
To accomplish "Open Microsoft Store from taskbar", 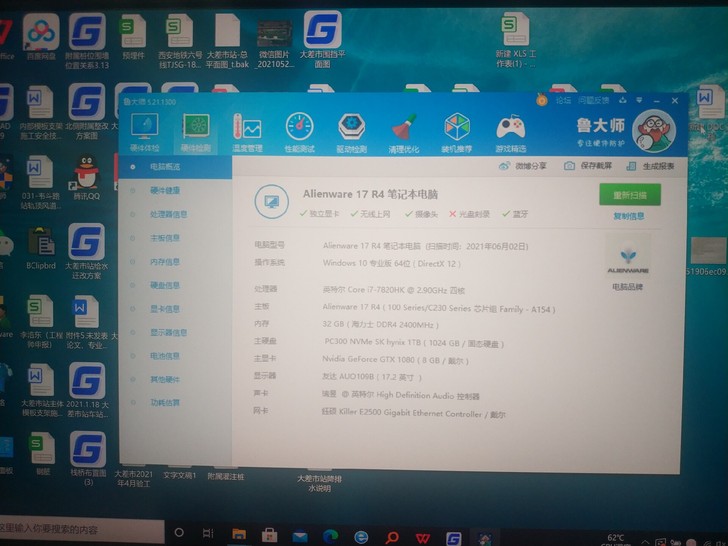I will (269, 535).
